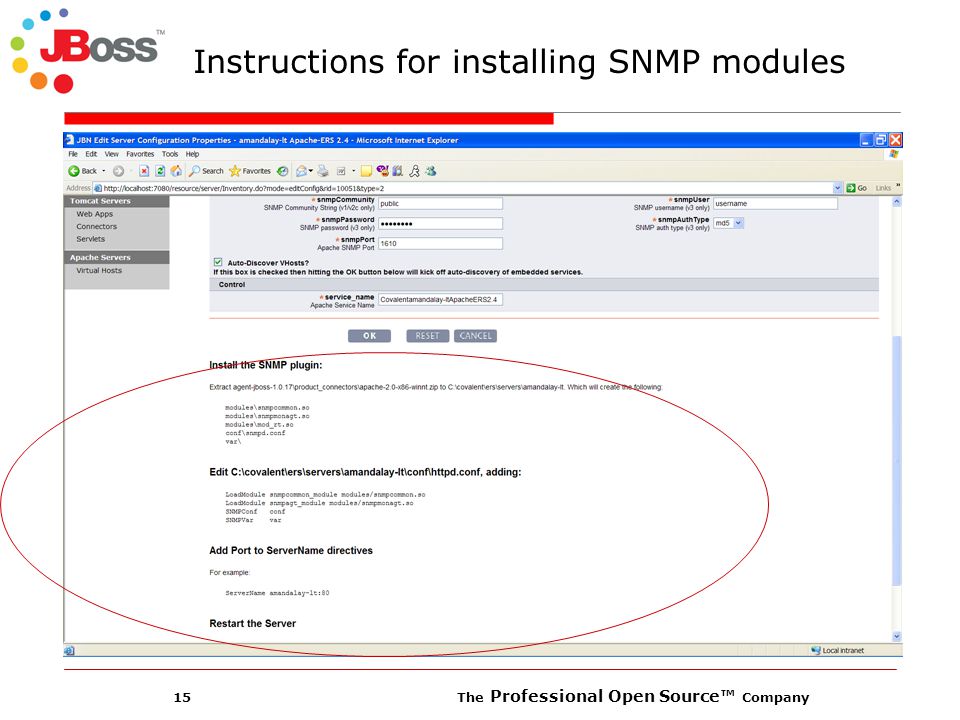Click the 'conf\snmpd.conf' line
This screenshot has height=720, width=960.
[x=255, y=433]
